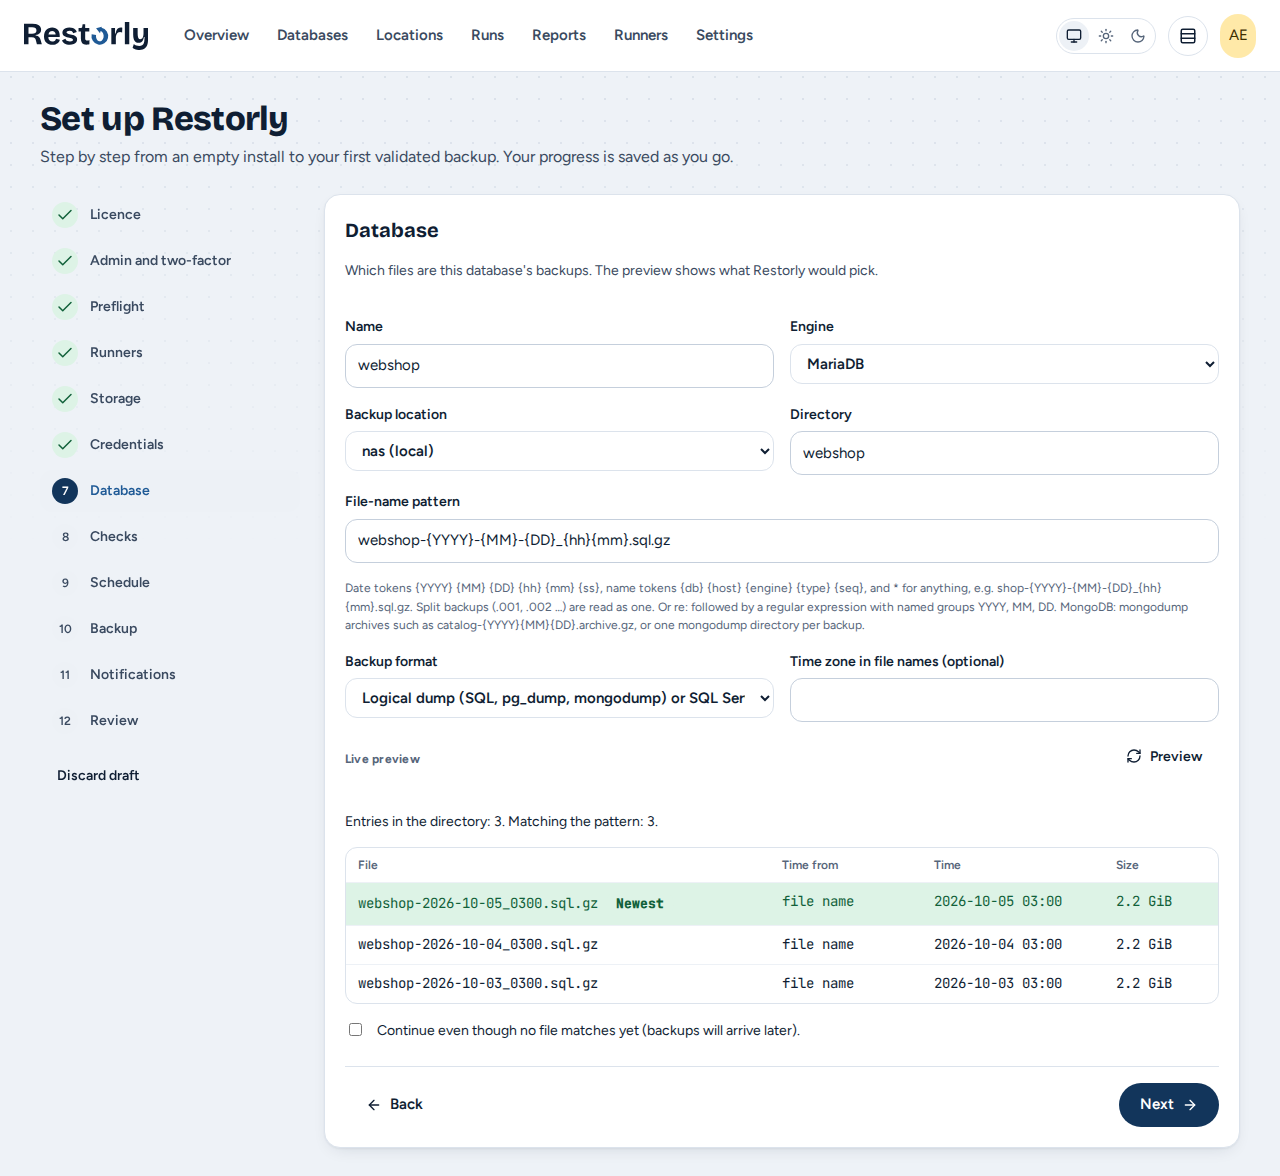This screenshot has width=1280, height=1176.
Task: Click the Storage step checkmark icon
Action: tap(65, 398)
